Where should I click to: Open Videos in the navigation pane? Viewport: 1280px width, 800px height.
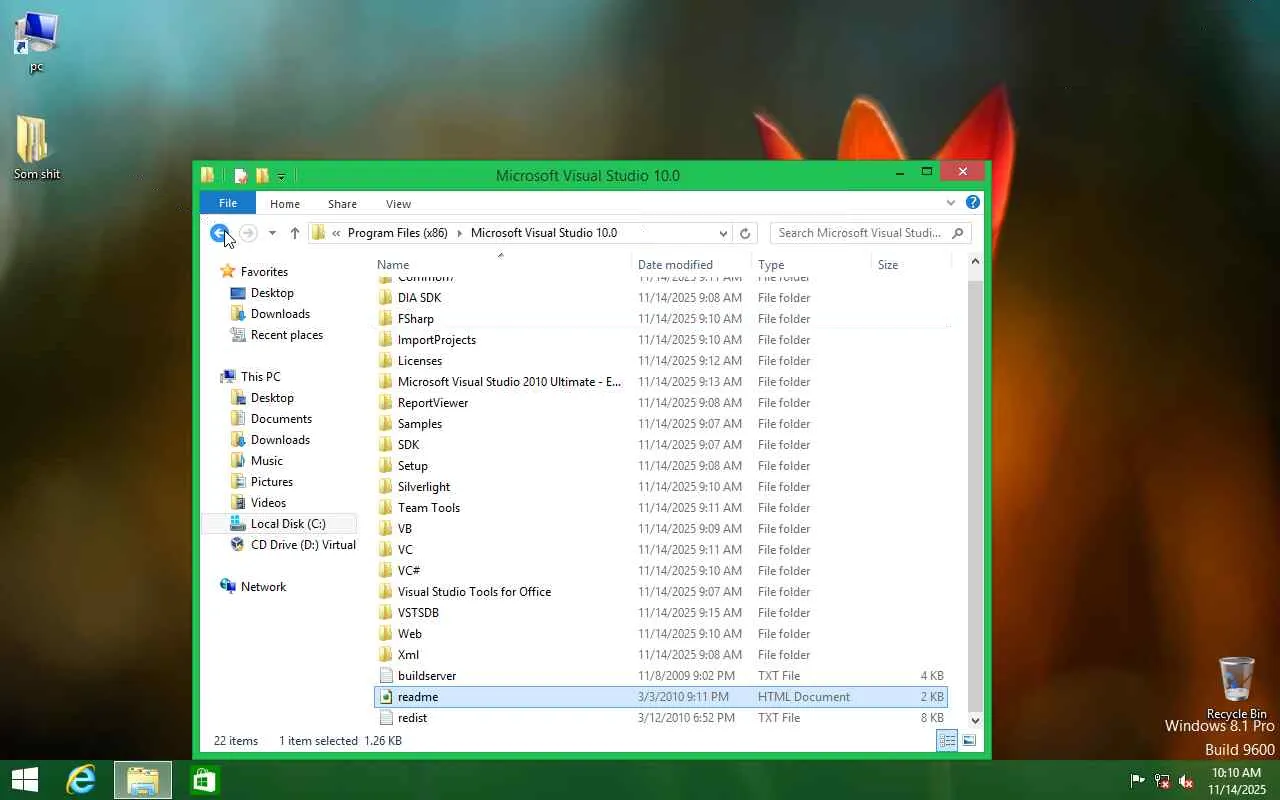268,503
